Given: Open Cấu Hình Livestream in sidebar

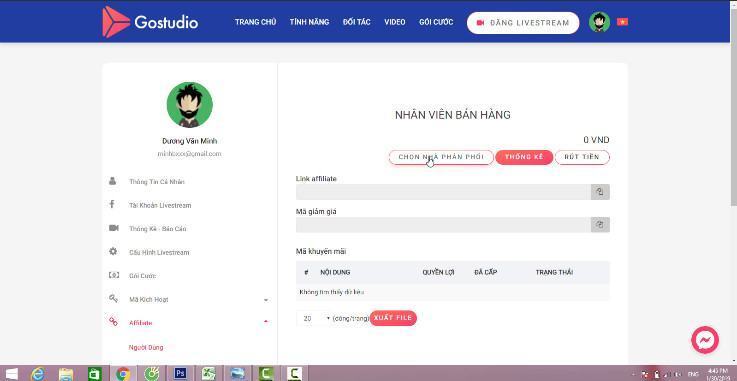Looking at the screenshot, I should 159,252.
